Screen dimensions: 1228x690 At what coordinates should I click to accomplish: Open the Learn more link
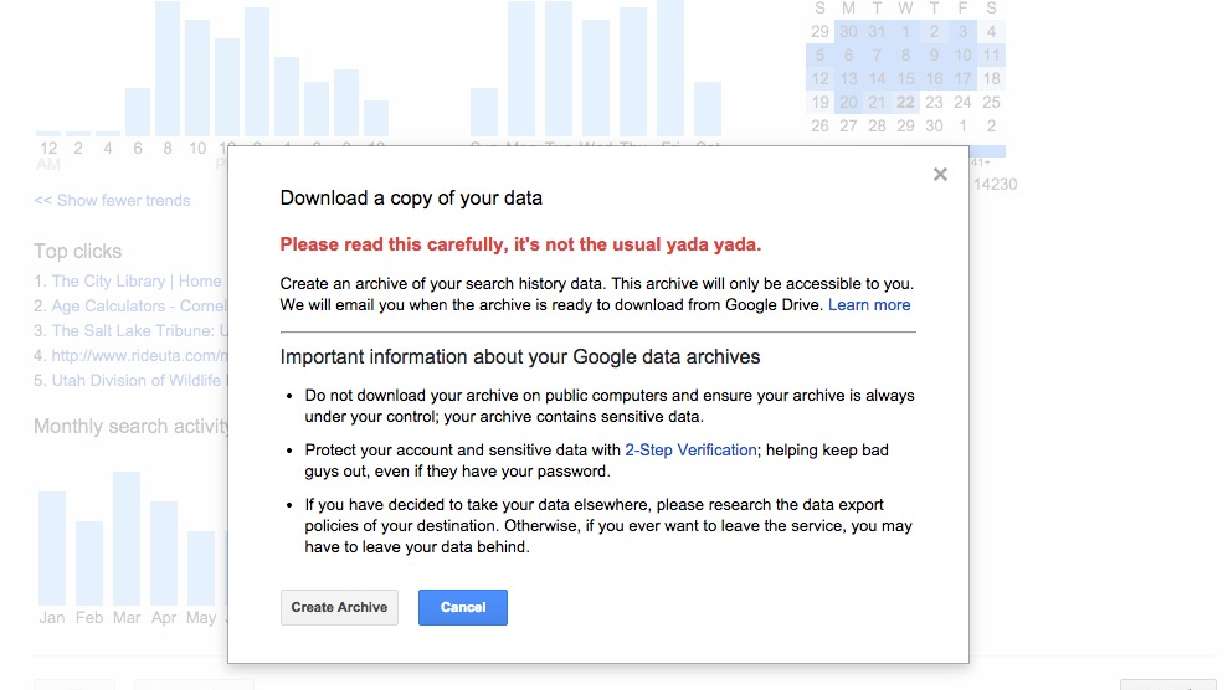[869, 305]
